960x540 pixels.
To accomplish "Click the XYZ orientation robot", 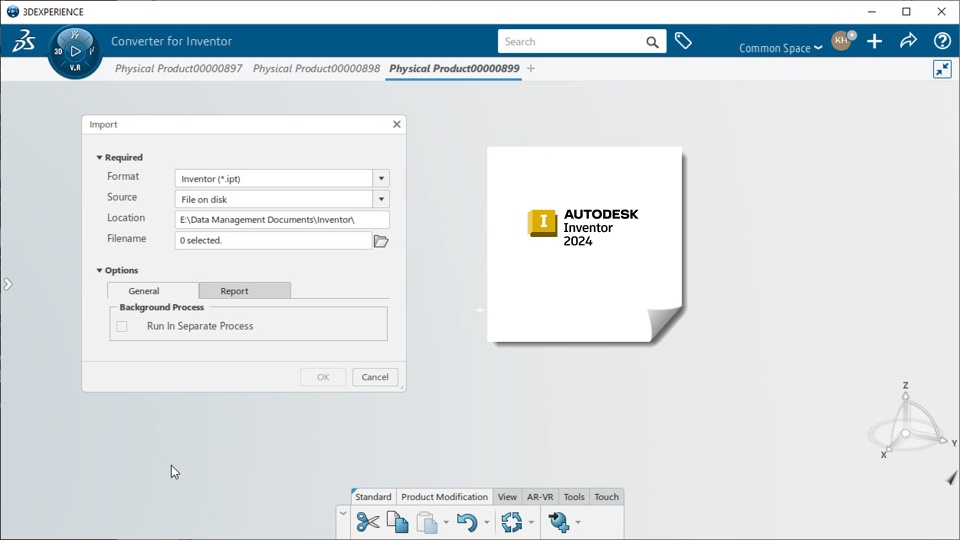I will coord(909,424).
